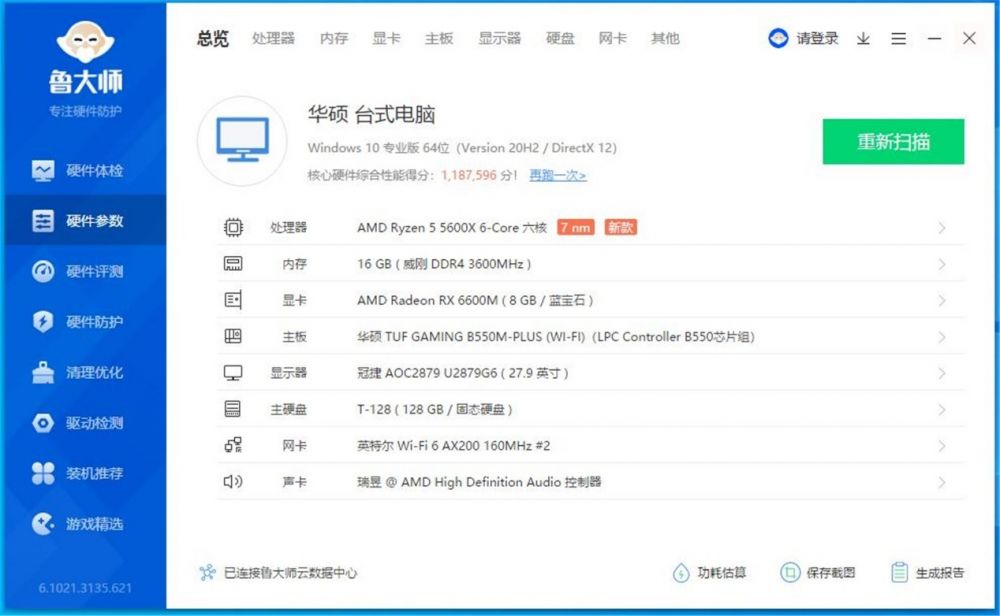
Task: Click the download arrow icon
Action: coord(863,39)
